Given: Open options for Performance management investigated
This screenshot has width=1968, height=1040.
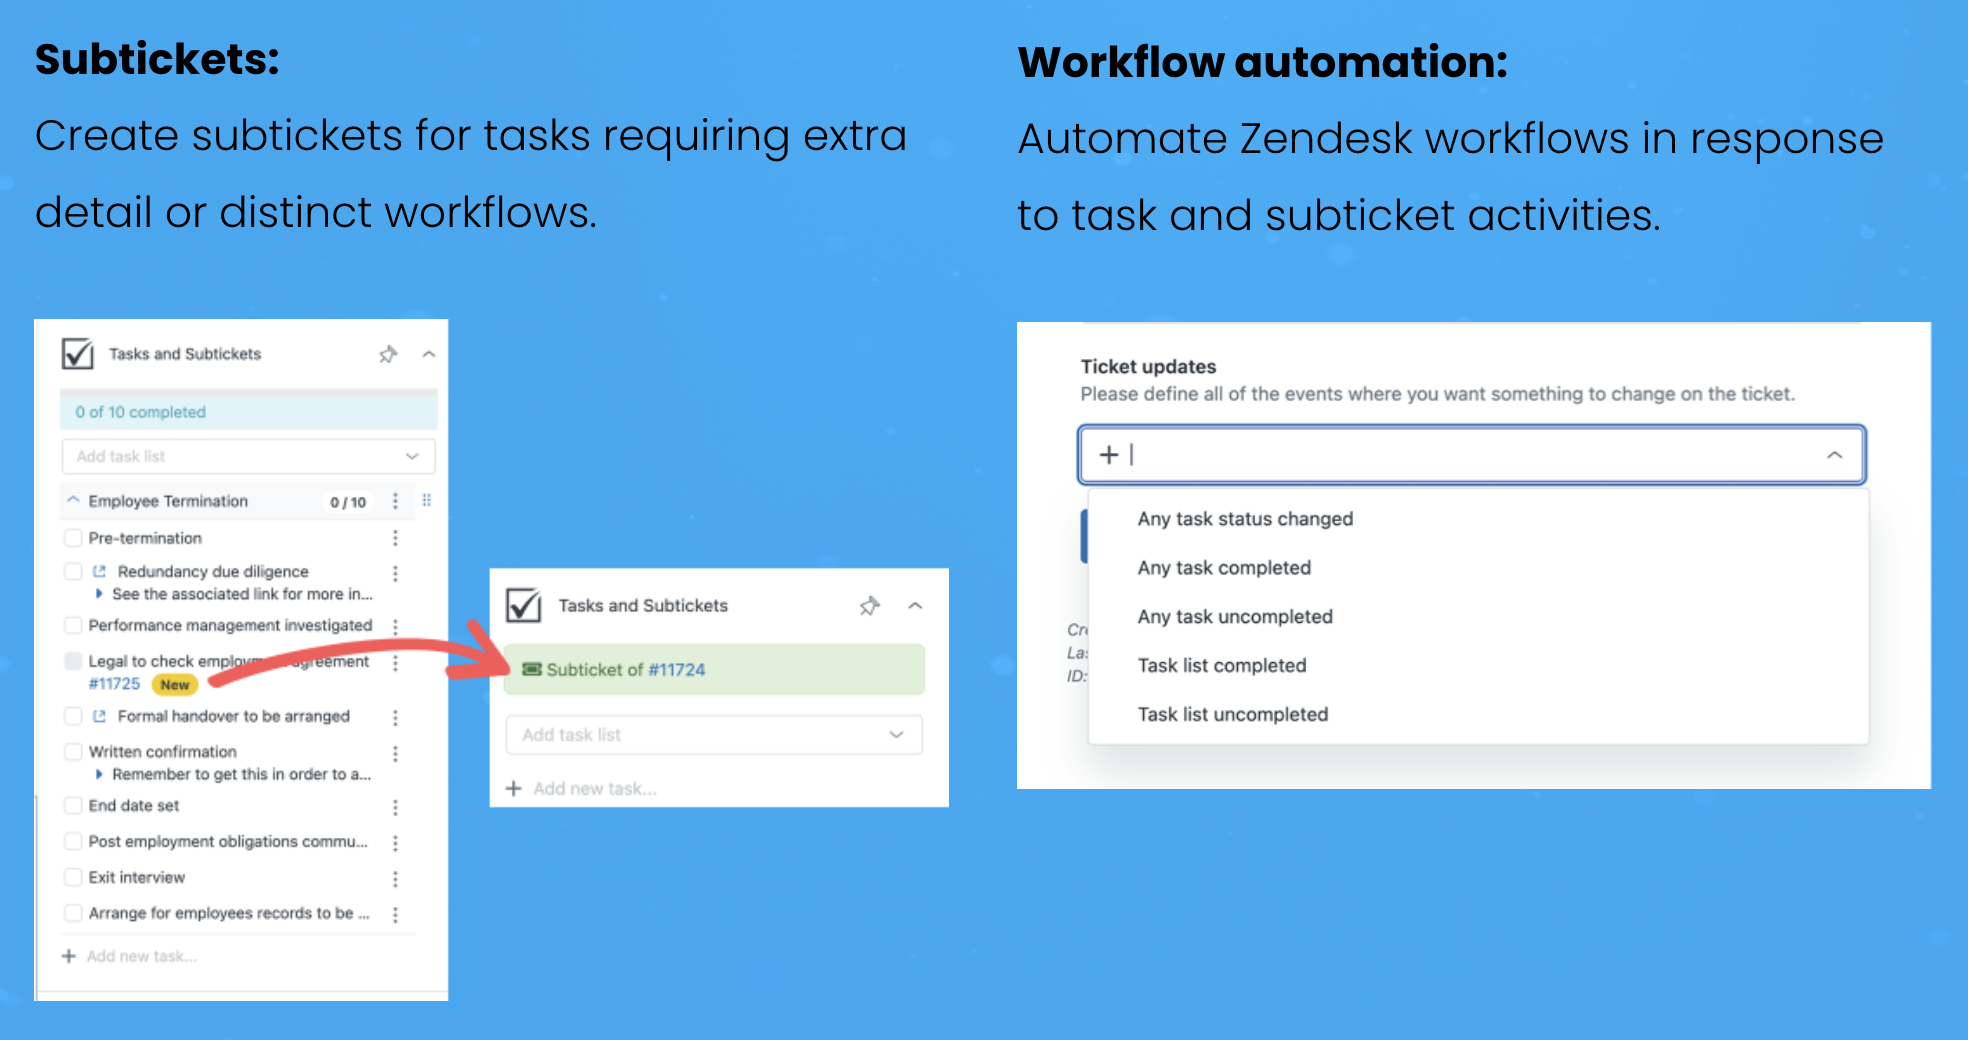Looking at the screenshot, I should (395, 627).
